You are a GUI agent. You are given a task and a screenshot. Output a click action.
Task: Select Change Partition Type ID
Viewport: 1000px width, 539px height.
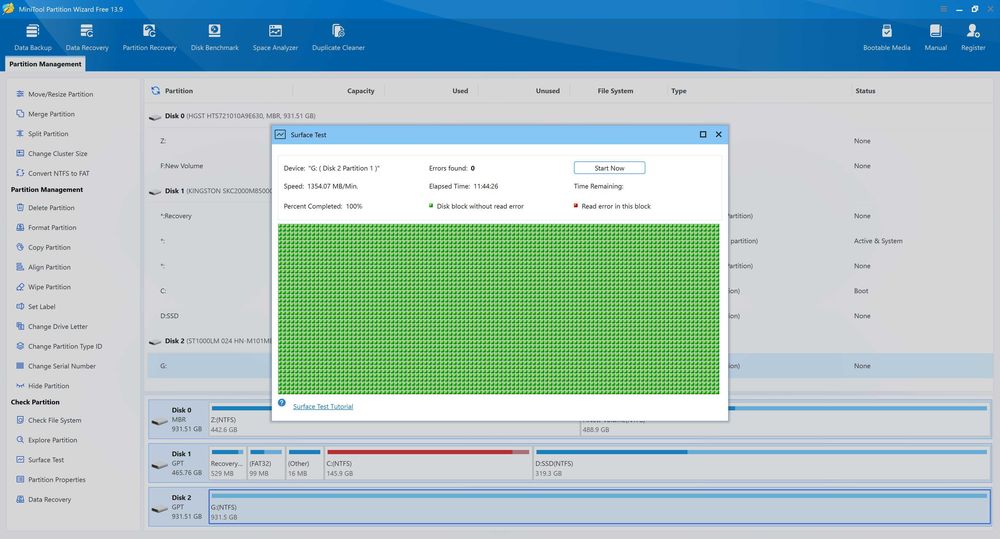[x=59, y=346]
